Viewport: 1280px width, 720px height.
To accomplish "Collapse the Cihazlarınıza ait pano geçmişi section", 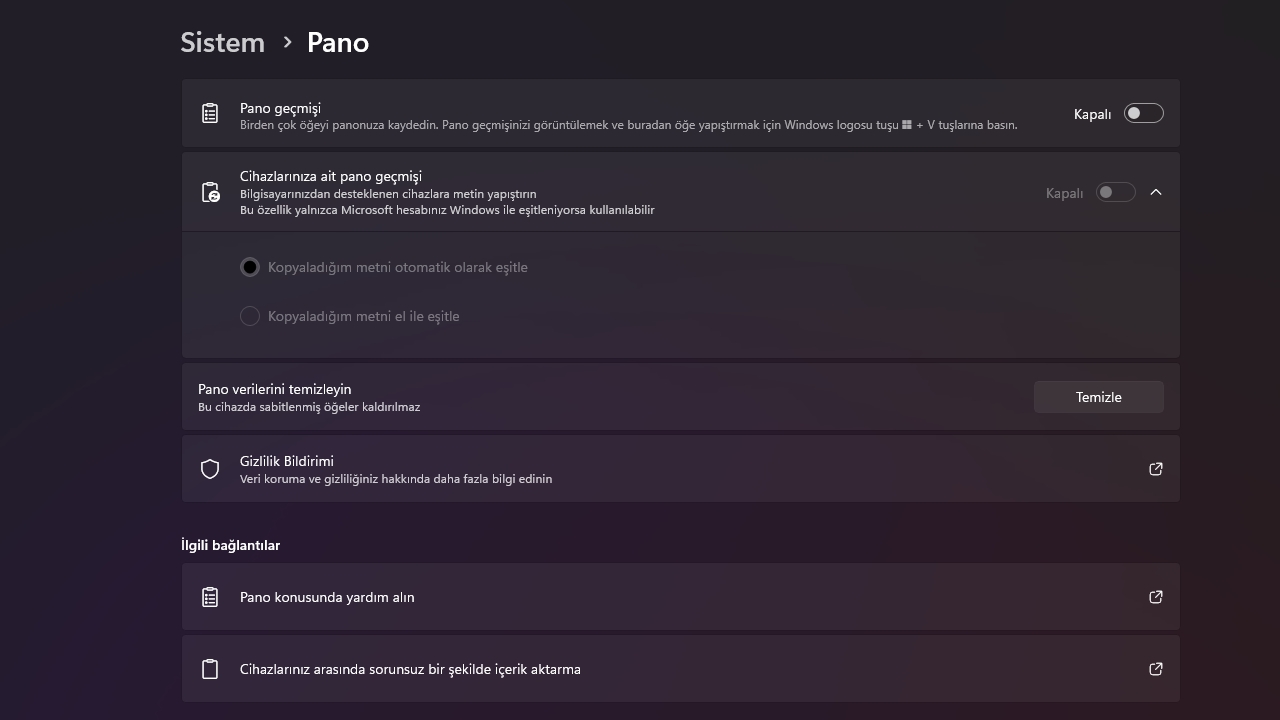I will click(1156, 192).
